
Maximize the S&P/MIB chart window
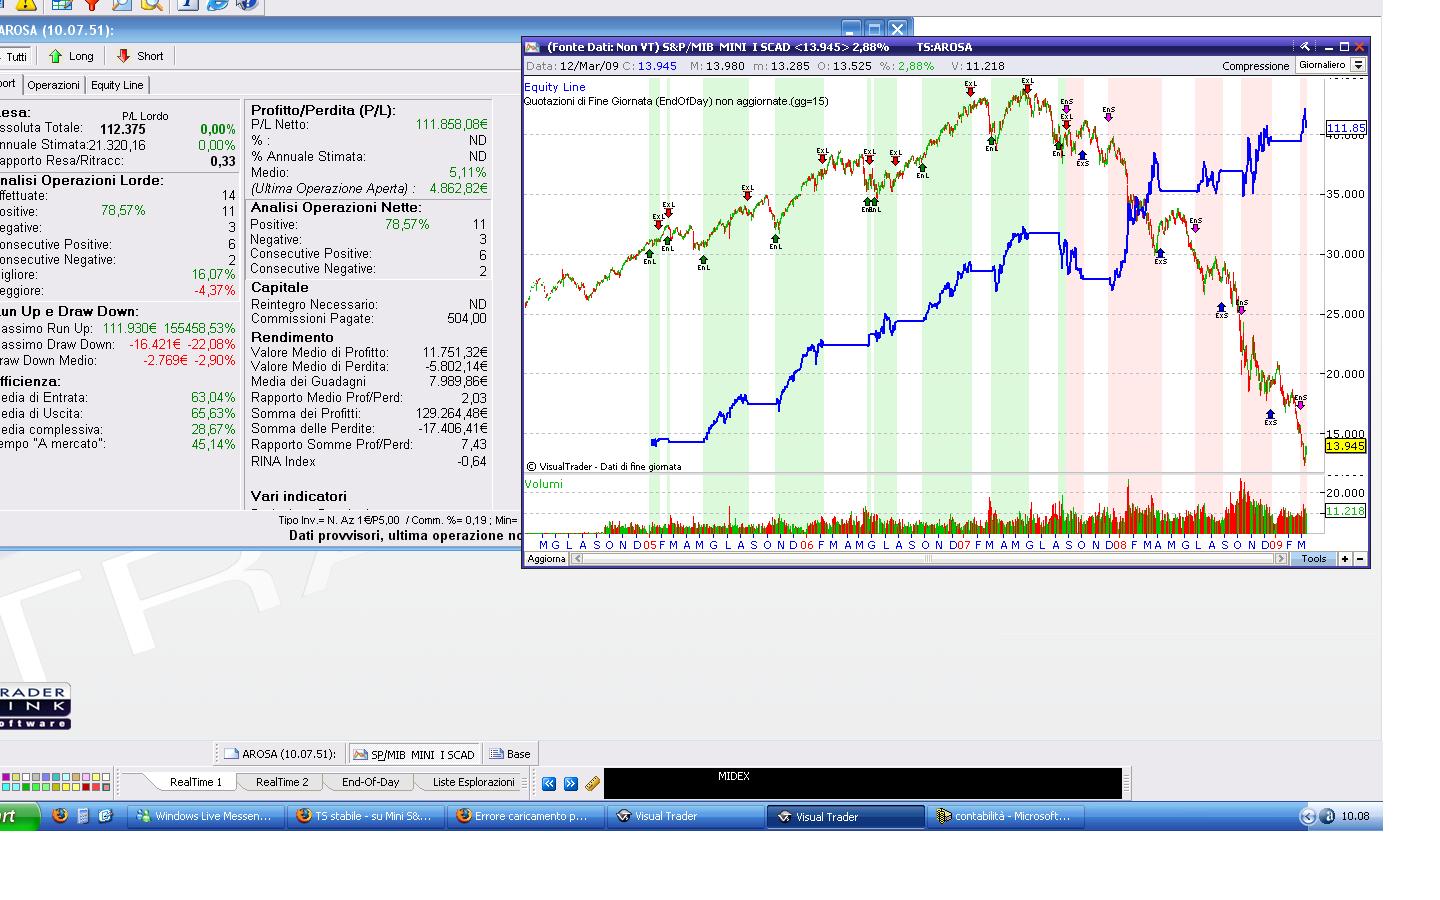[x=1344, y=47]
